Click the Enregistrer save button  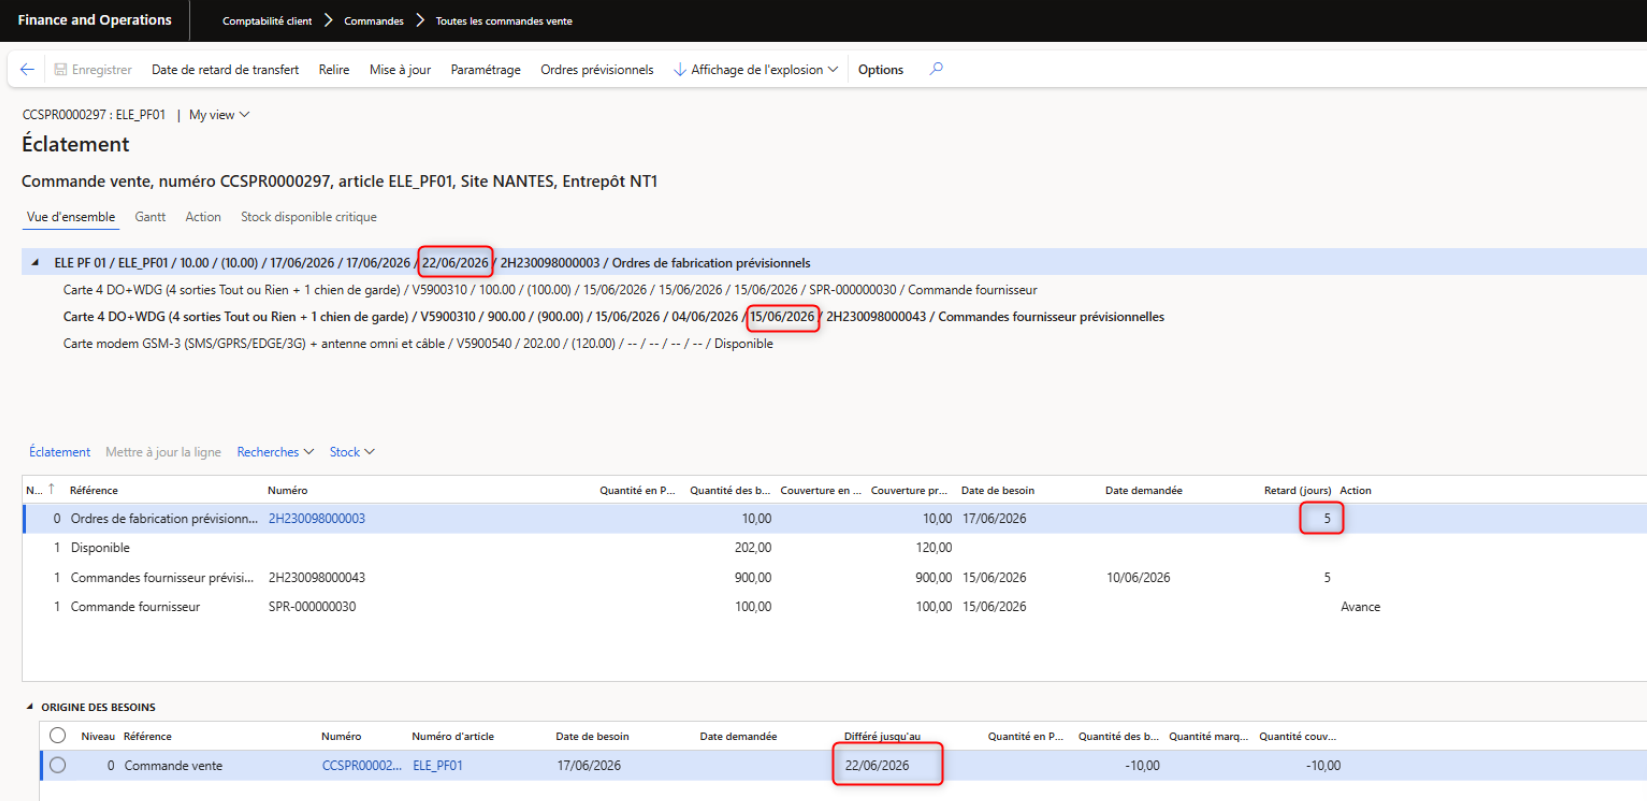pyautogui.click(x=93, y=70)
